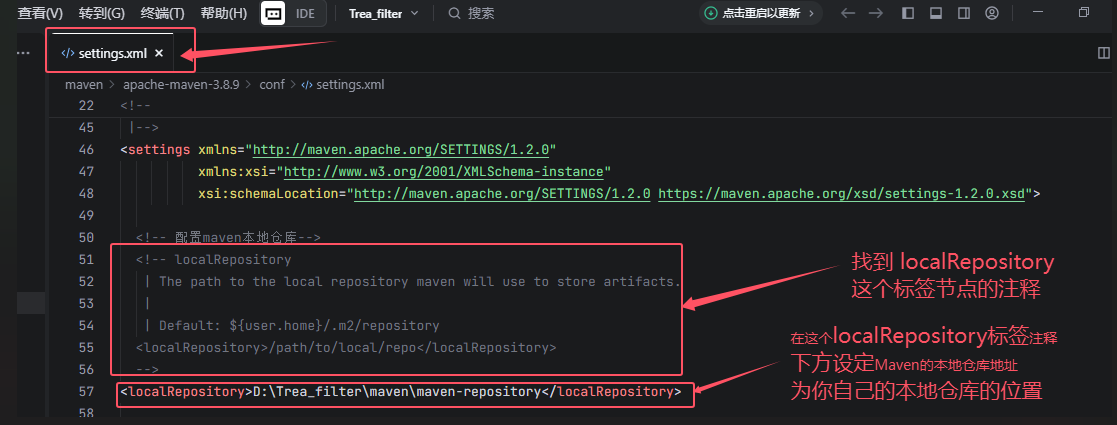The width and height of the screenshot is (1117, 425).
Task: Click the 点击重启以更新 update button
Action: (760, 14)
